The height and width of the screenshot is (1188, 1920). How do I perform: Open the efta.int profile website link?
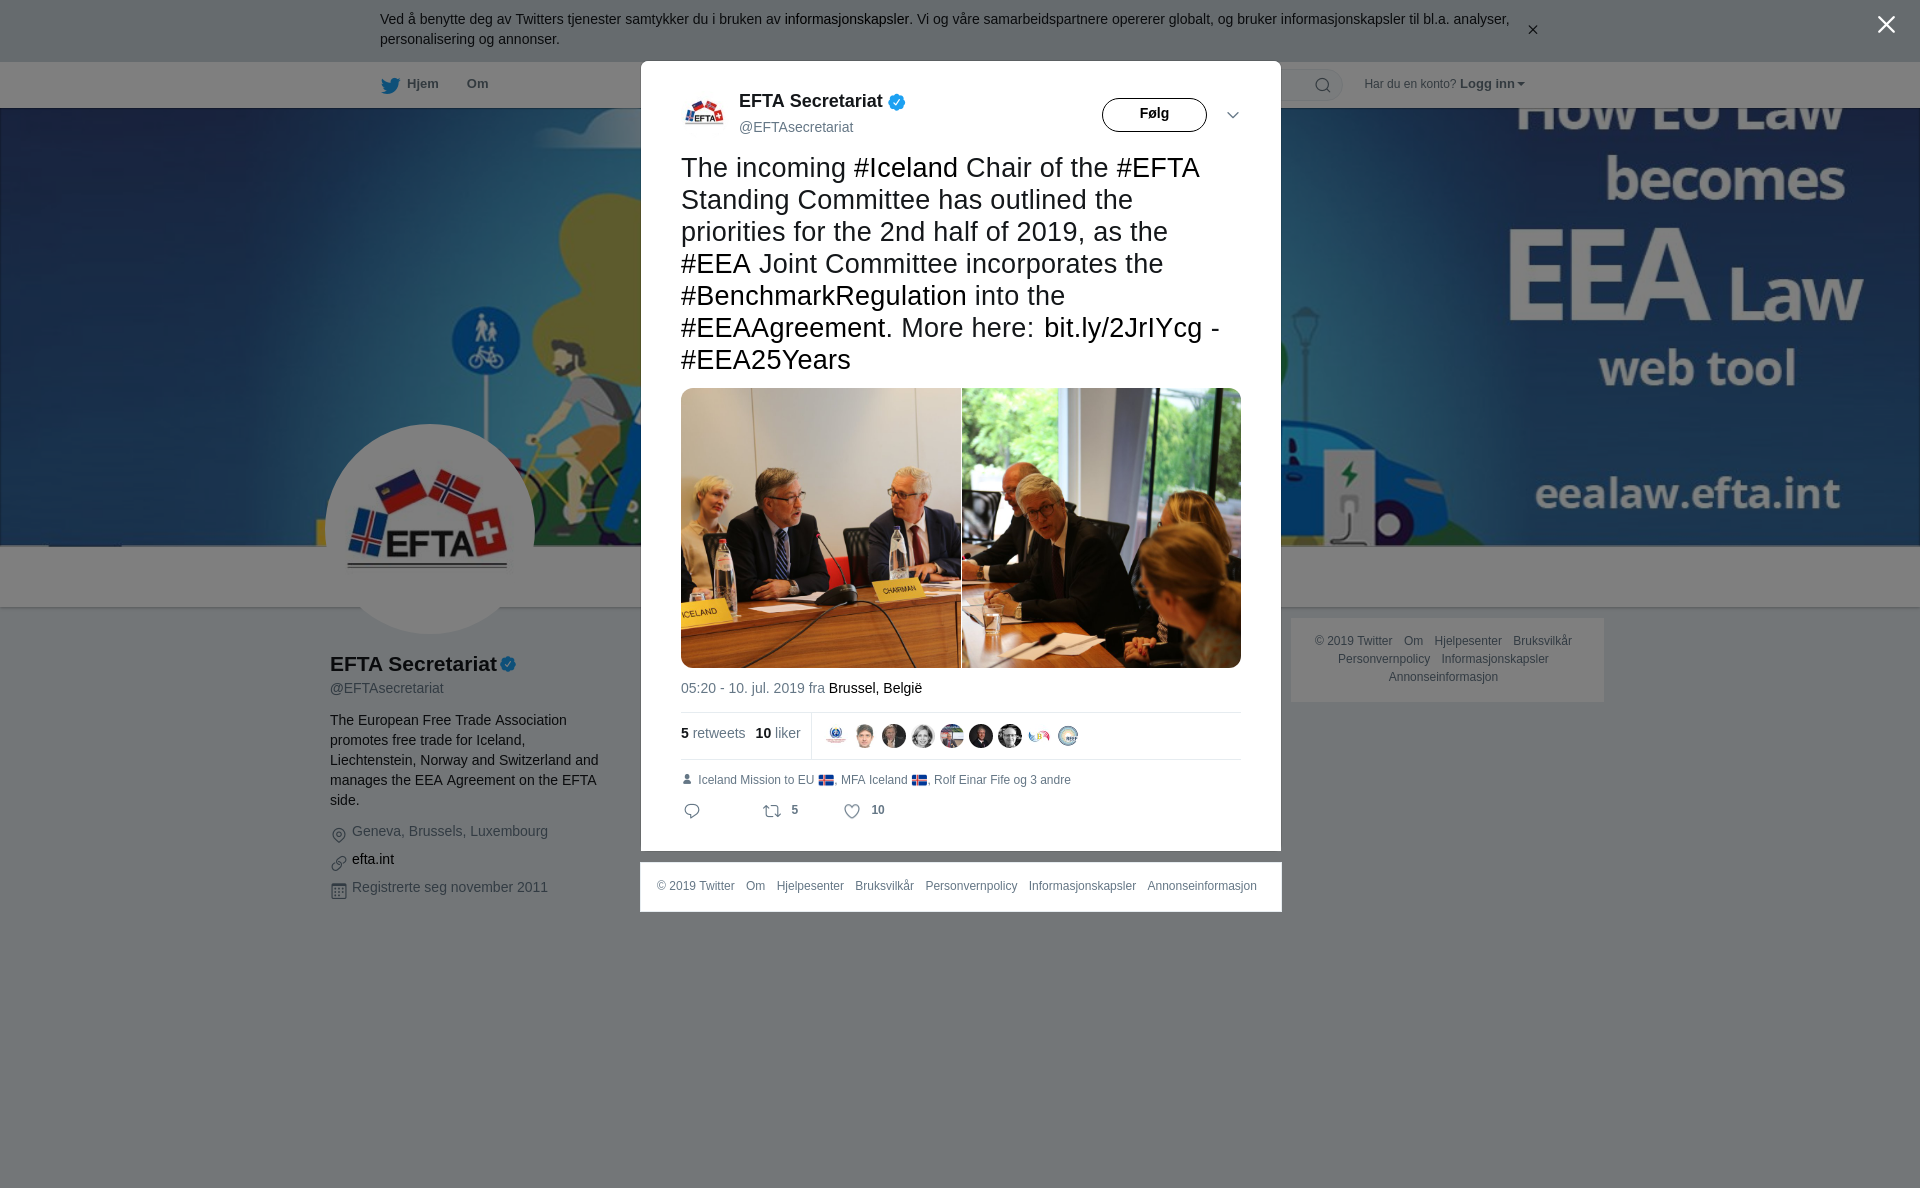pyautogui.click(x=373, y=859)
